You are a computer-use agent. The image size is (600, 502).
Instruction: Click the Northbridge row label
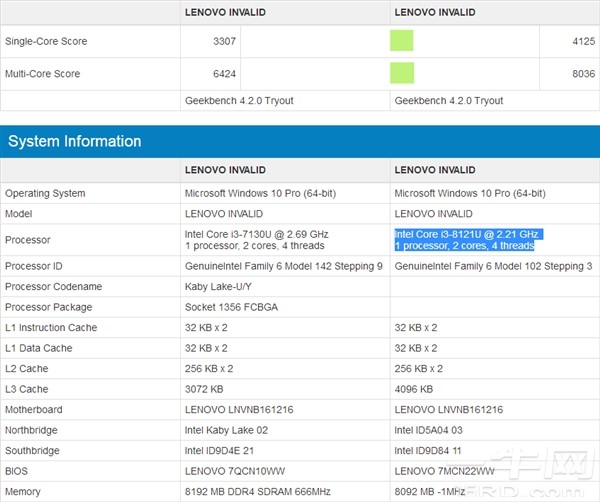click(31, 430)
